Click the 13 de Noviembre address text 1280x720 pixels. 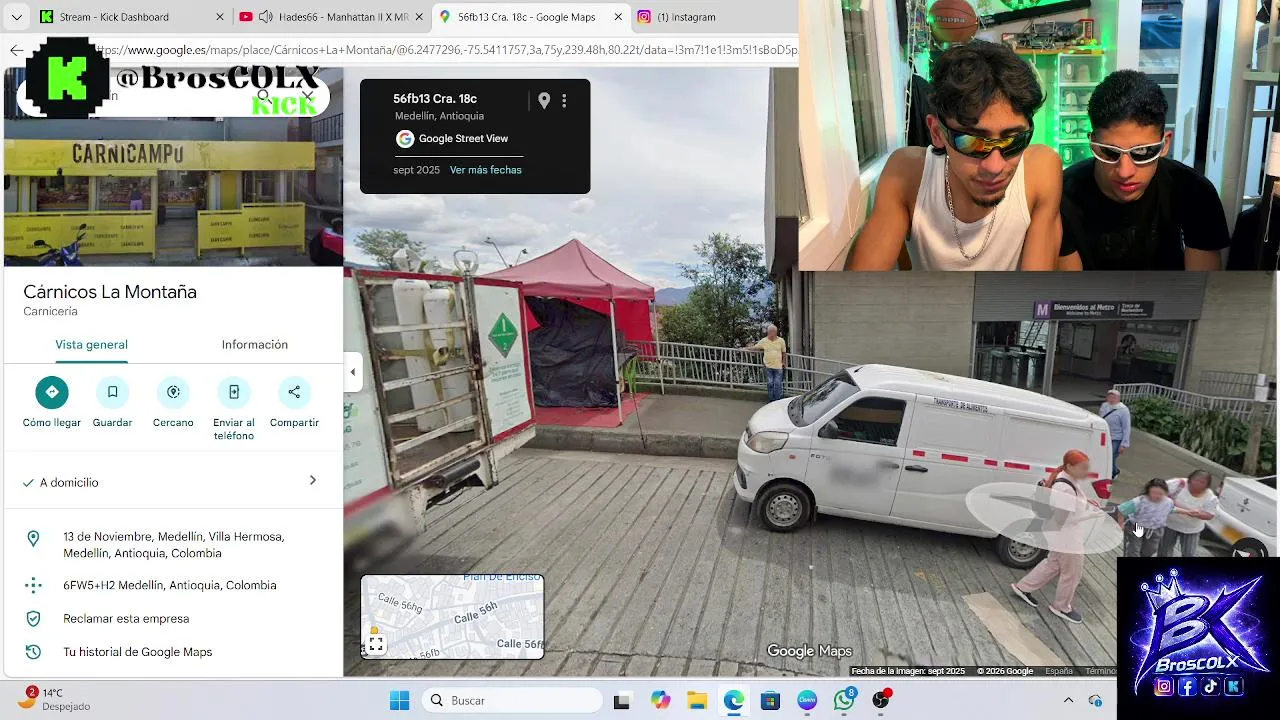(173, 545)
